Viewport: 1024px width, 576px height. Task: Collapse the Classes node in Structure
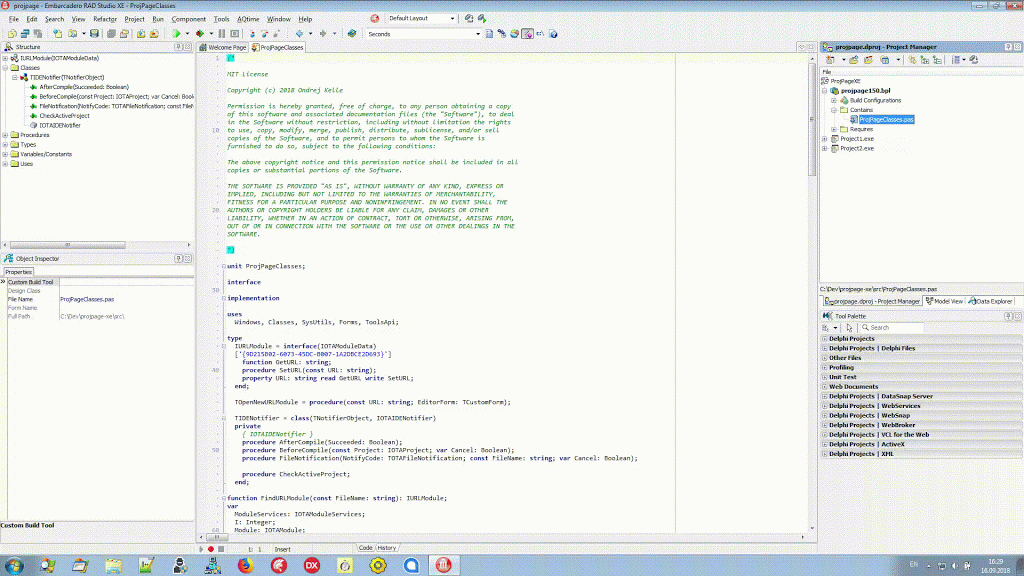tap(5, 68)
